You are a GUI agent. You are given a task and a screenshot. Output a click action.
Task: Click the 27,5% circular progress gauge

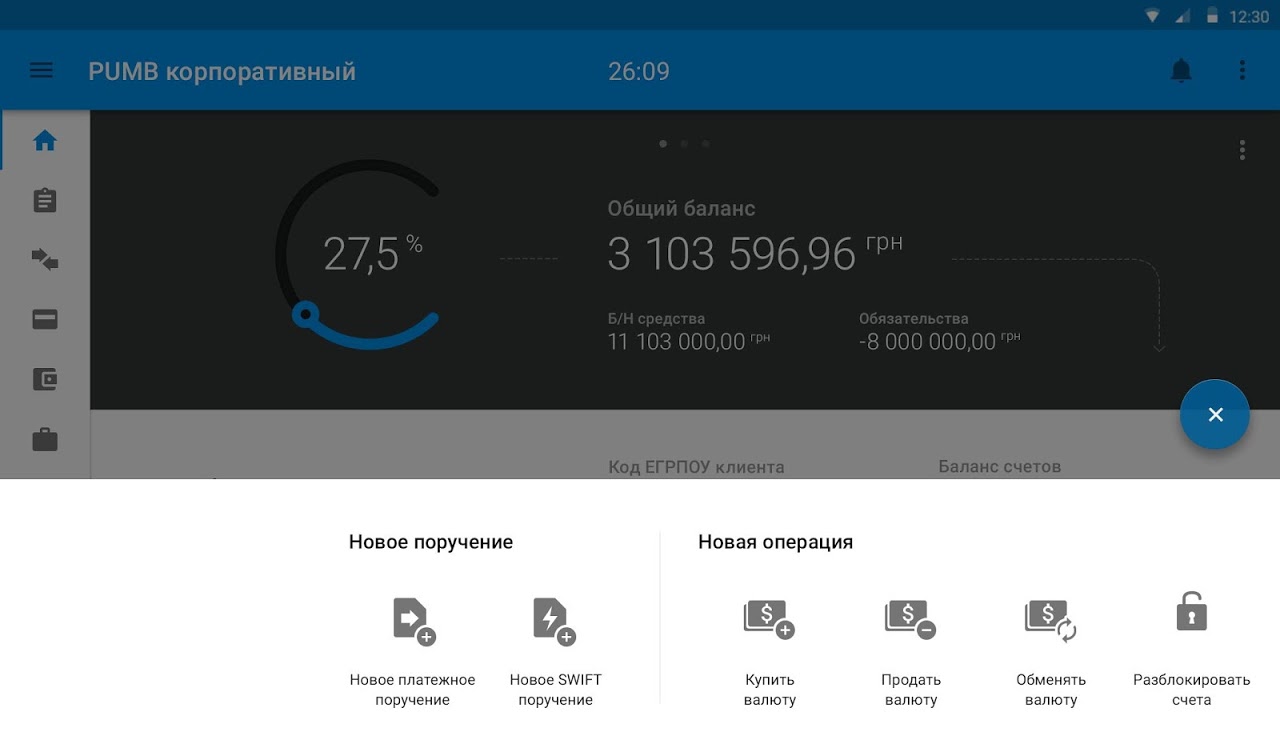(x=359, y=255)
